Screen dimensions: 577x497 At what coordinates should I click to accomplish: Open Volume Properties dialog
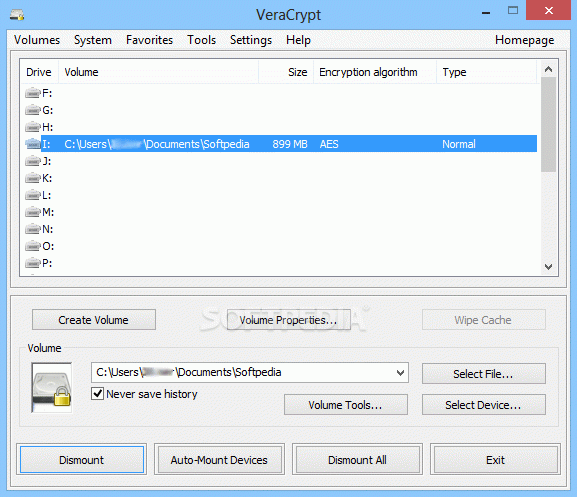click(288, 320)
